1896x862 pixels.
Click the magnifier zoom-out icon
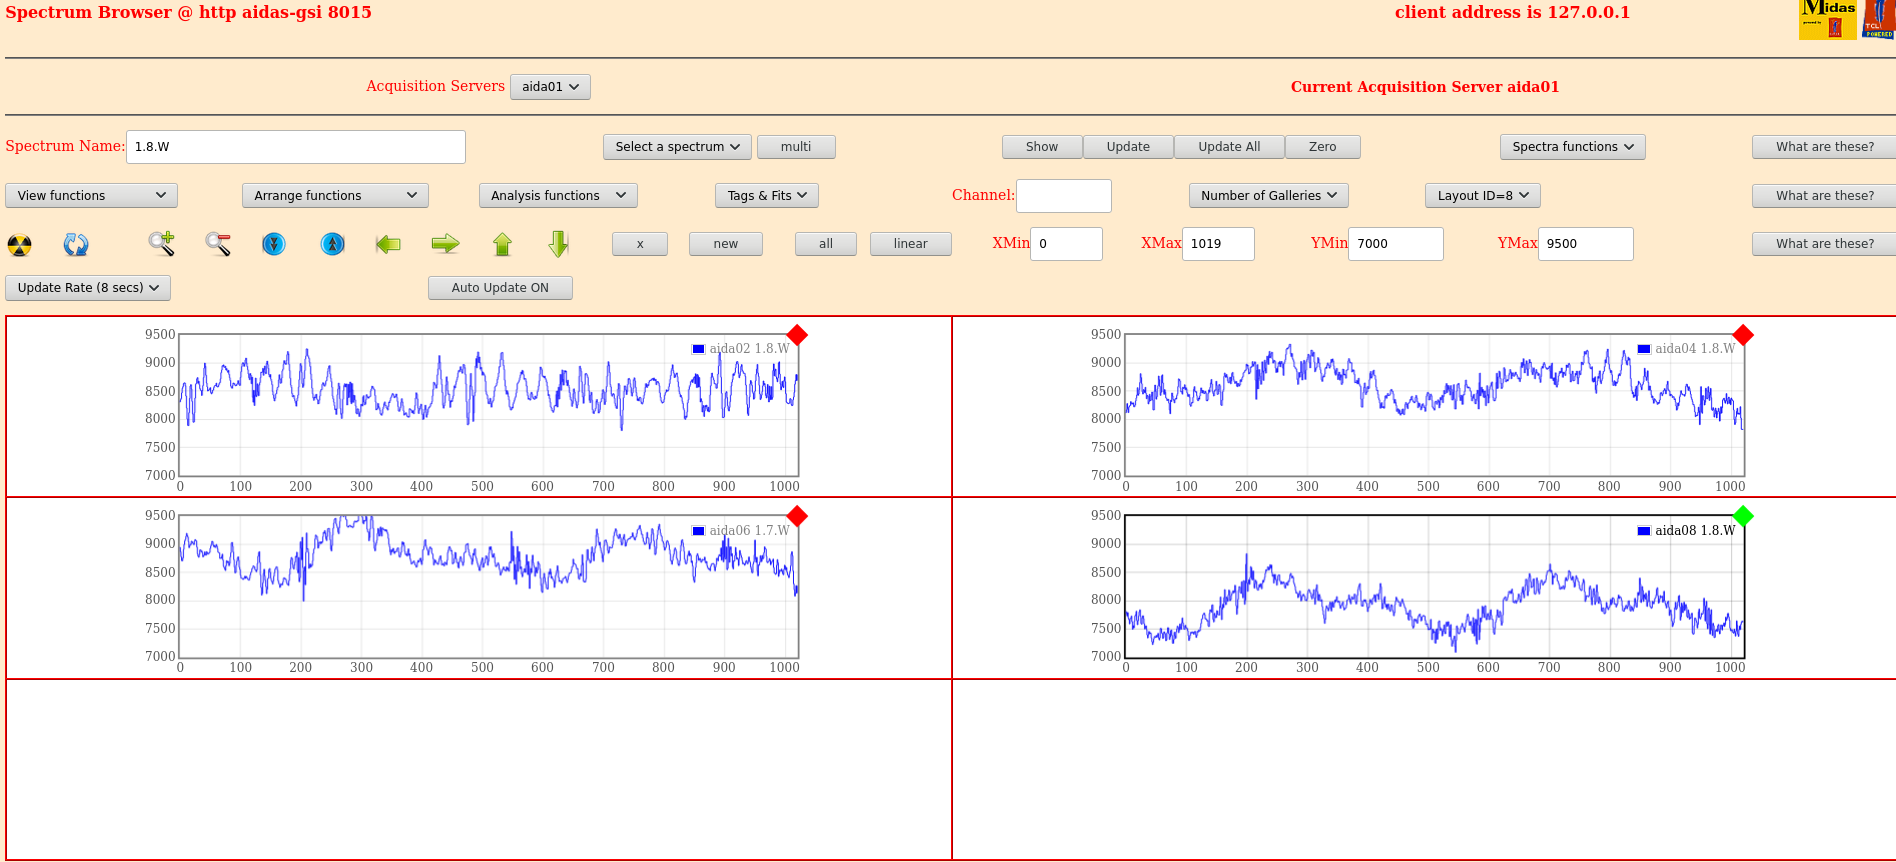click(218, 244)
